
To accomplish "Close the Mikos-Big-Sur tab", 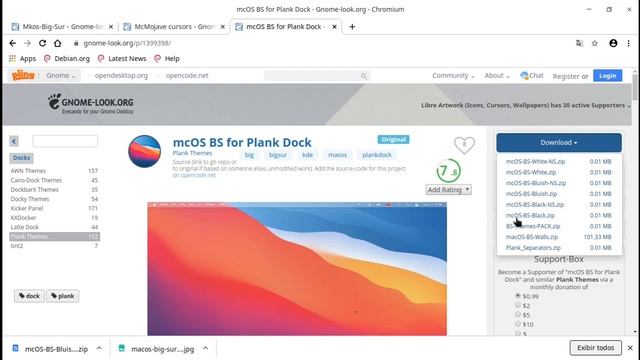I will [x=111, y=27].
